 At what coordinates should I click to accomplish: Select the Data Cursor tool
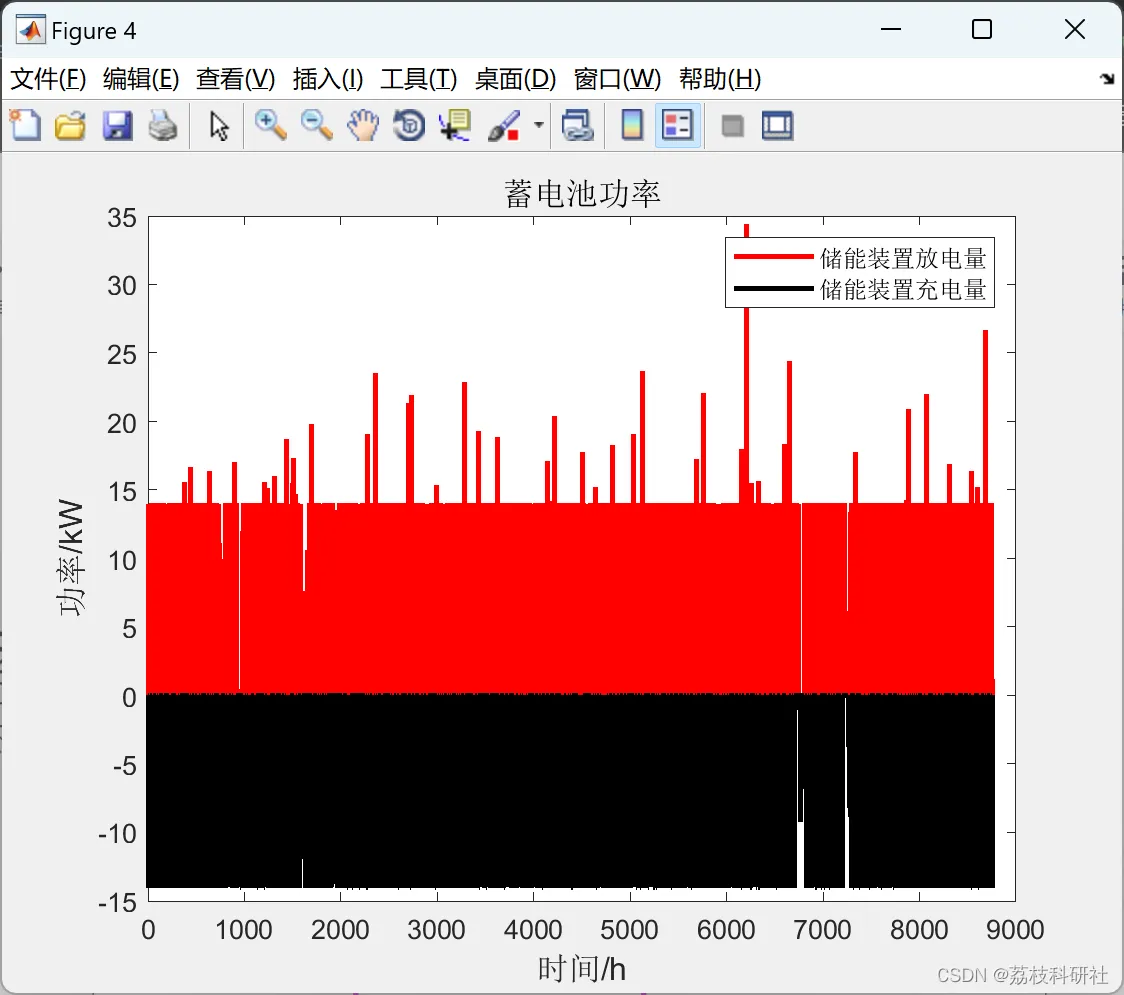[455, 125]
